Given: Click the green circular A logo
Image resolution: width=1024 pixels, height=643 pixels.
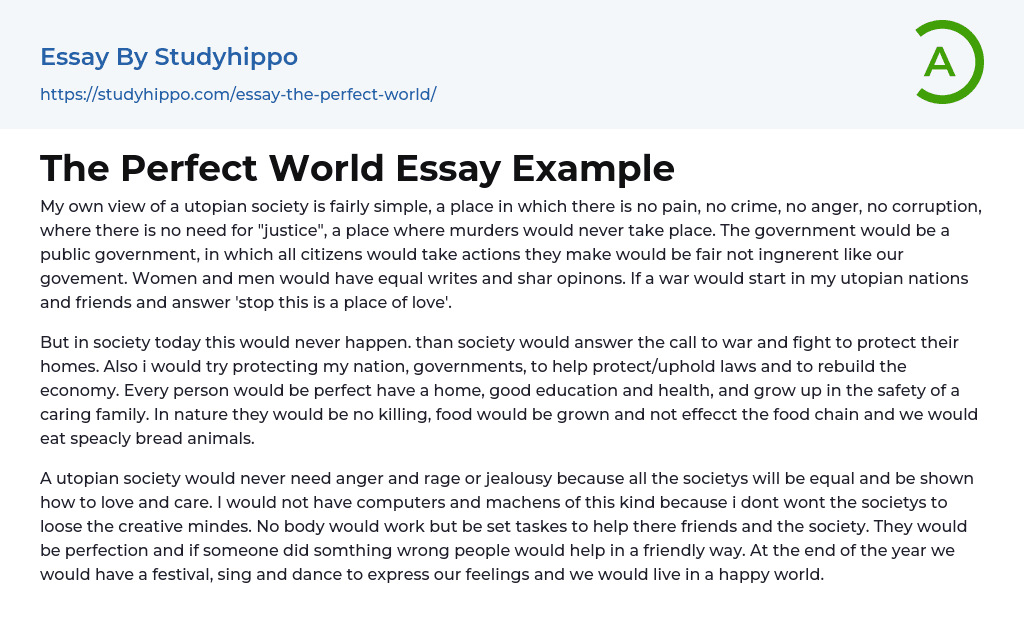Looking at the screenshot, I should [x=949, y=62].
